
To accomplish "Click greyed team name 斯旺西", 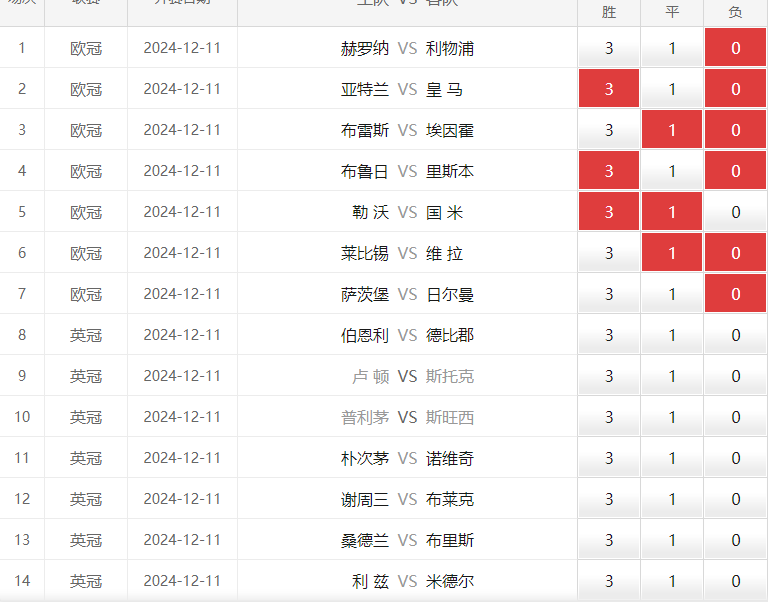I will click(x=450, y=417).
